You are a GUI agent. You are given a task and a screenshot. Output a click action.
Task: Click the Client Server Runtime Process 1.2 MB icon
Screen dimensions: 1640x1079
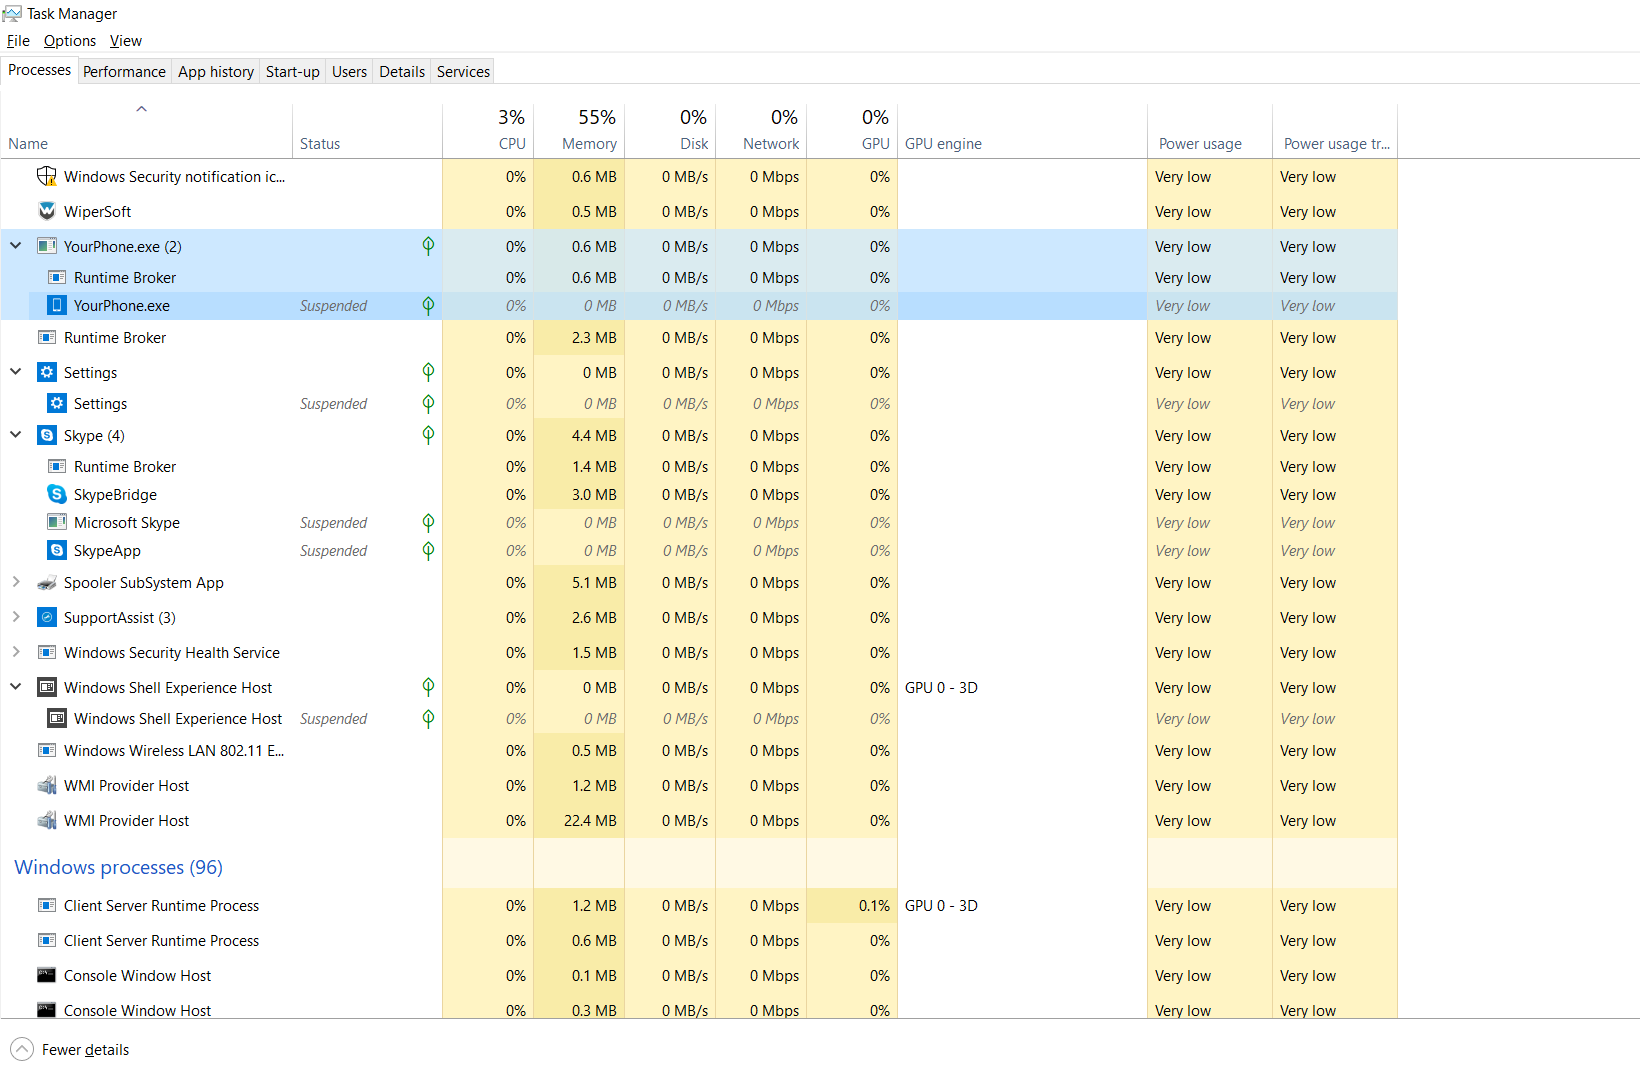click(46, 905)
